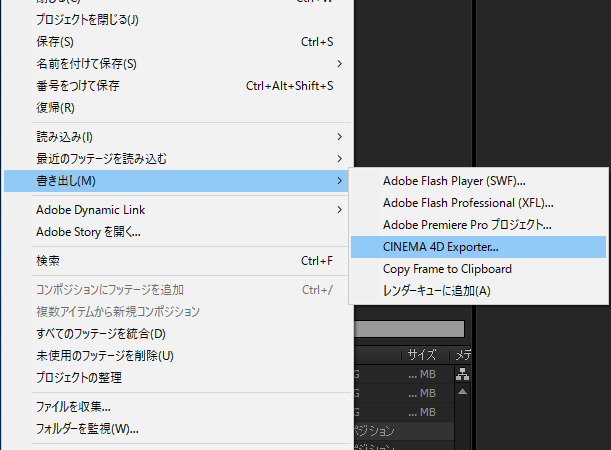Open flowchart view icon in project panel
Screen dimensions: 611x450
tap(463, 374)
